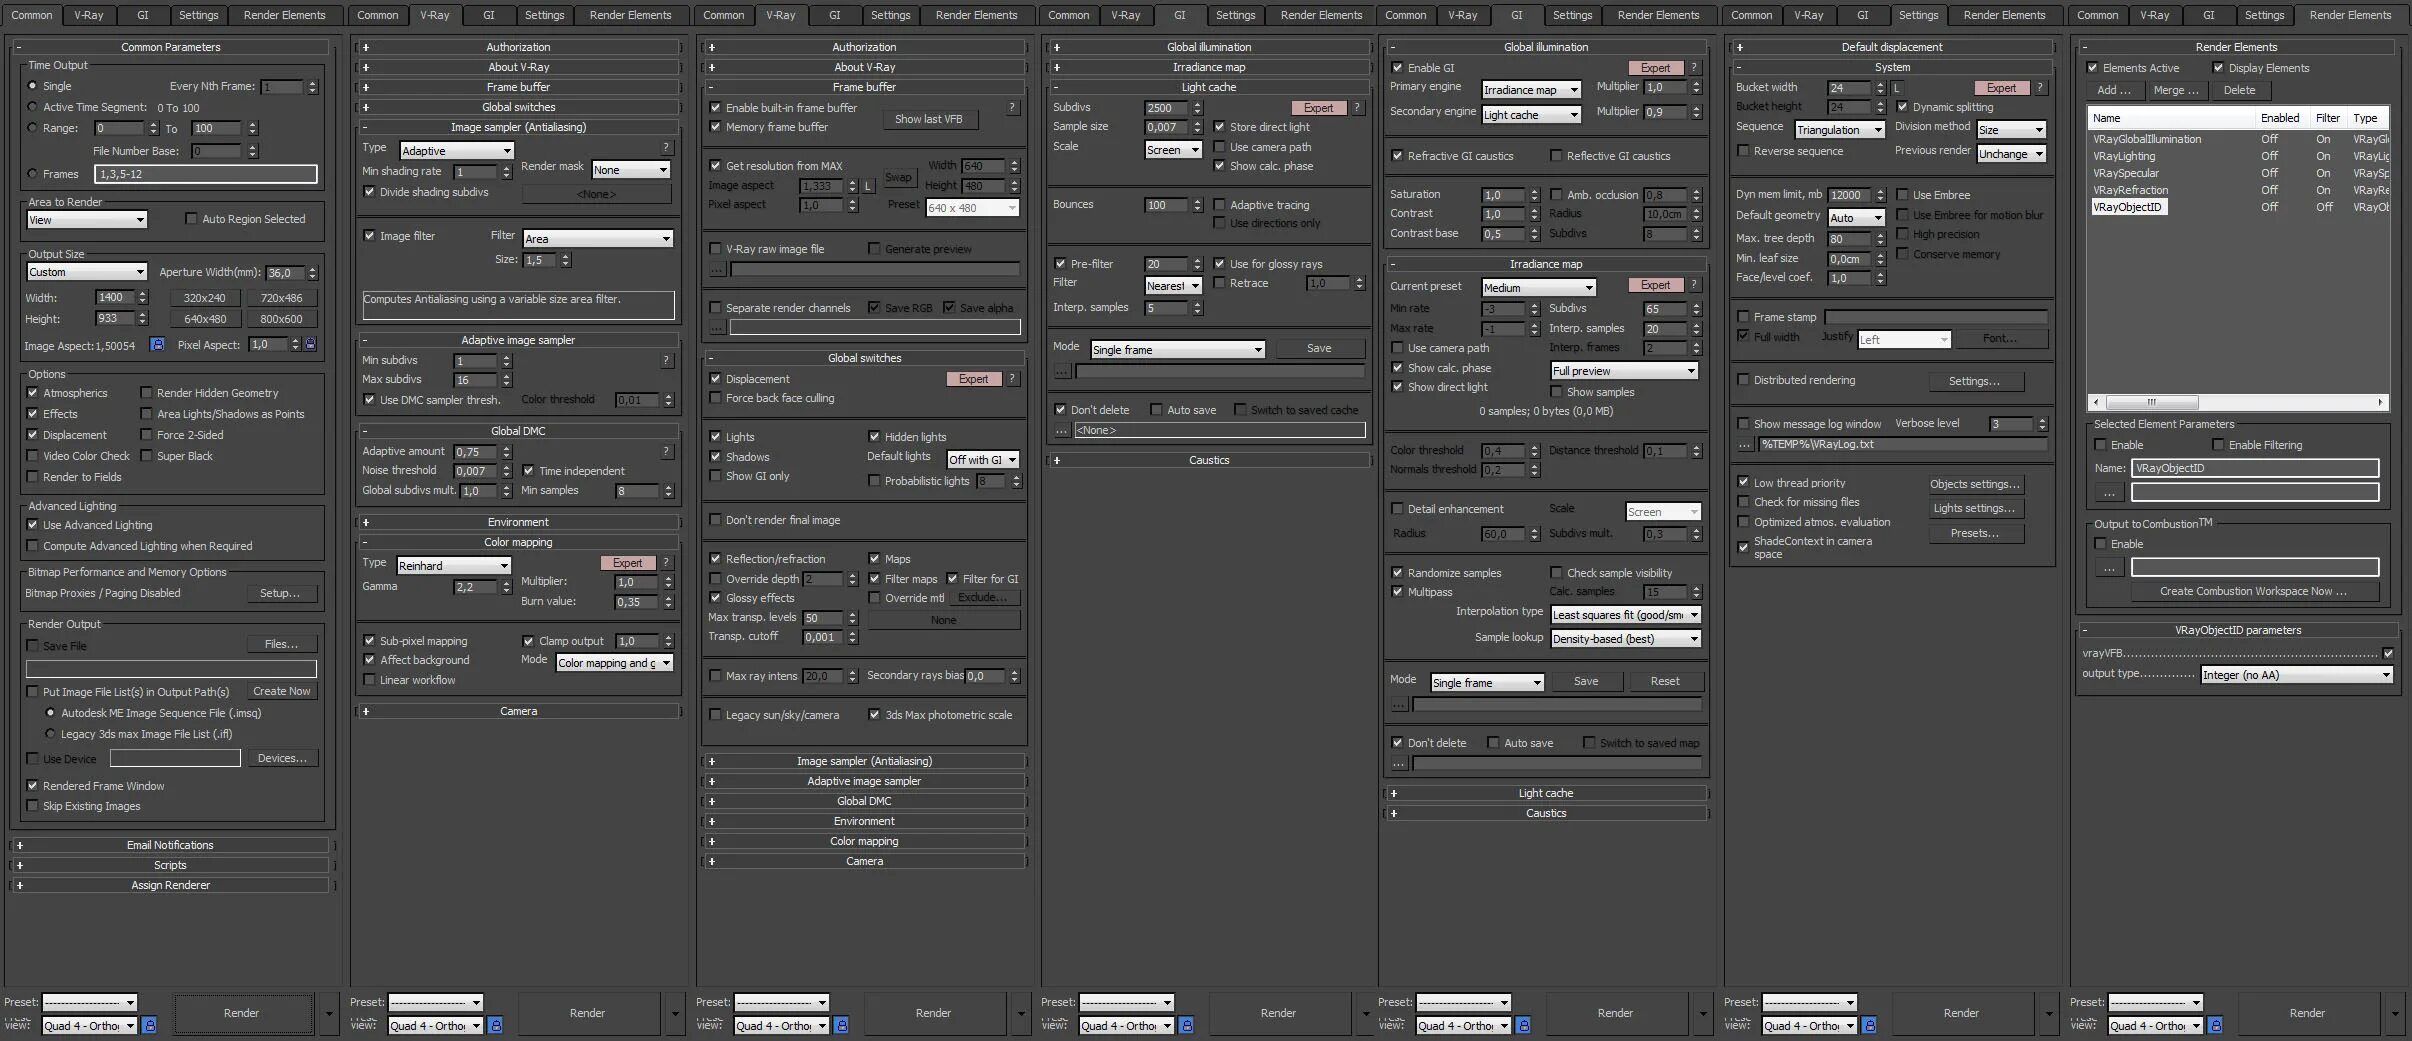Click '?' beside Irradiance map Current preset
The image size is (2412, 1041).
[1694, 285]
